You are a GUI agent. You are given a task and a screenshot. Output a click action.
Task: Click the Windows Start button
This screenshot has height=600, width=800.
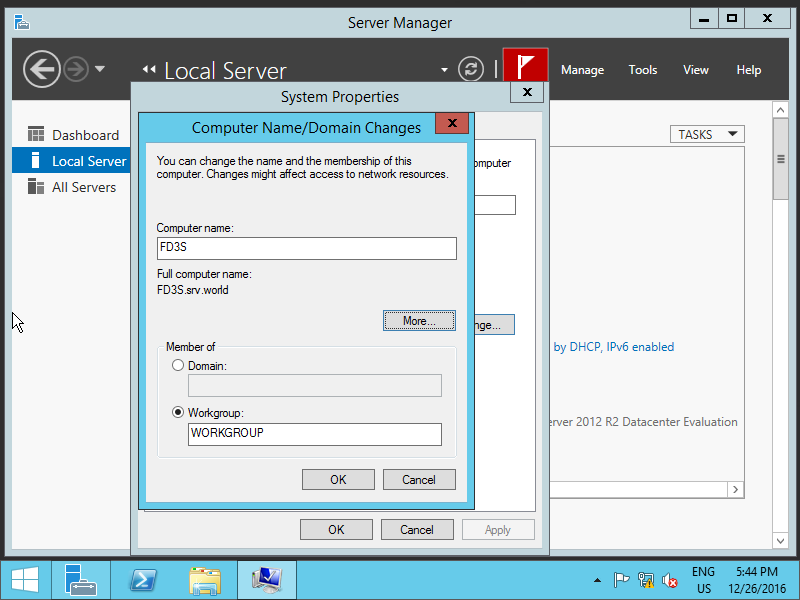pos(24,580)
